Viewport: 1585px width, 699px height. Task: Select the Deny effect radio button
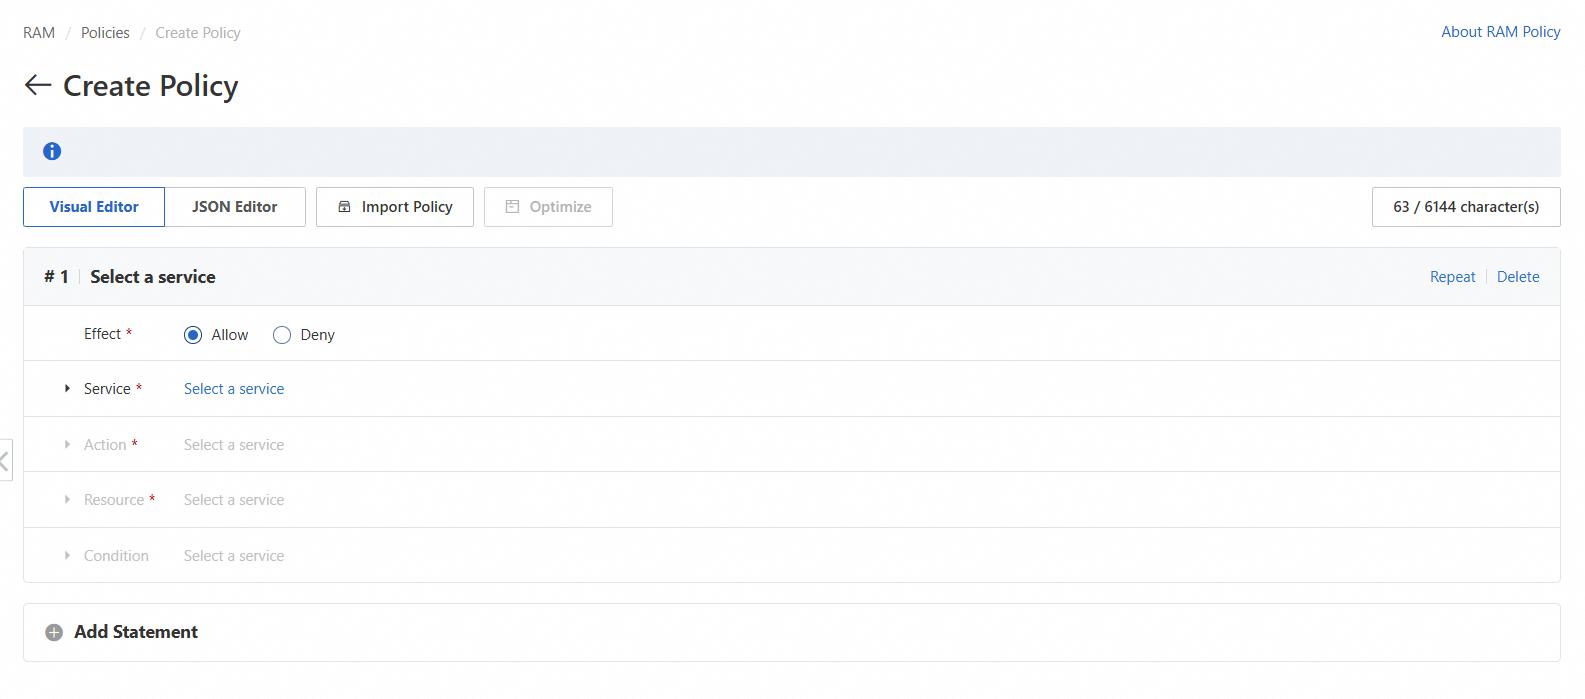point(282,335)
